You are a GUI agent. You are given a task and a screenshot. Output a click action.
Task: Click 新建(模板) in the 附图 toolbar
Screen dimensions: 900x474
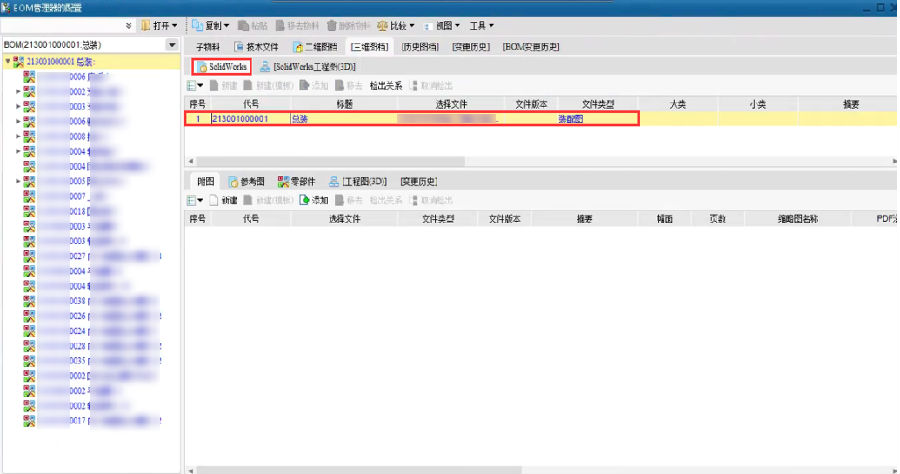268,200
